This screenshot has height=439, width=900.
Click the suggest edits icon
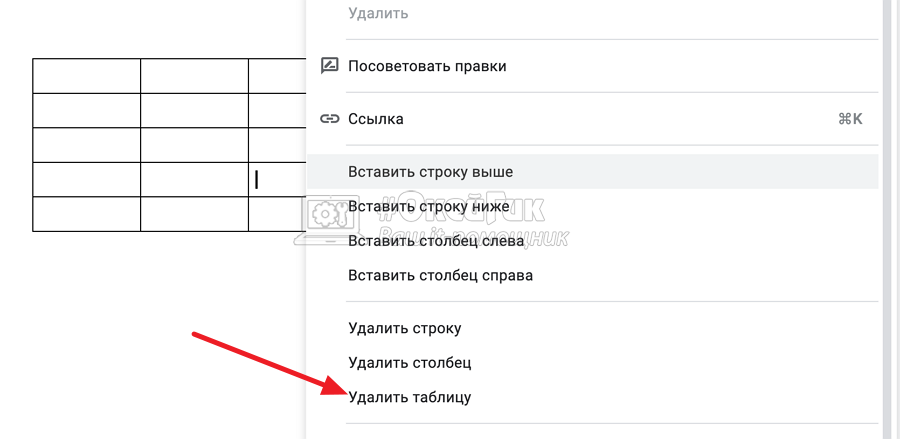pyautogui.click(x=329, y=66)
